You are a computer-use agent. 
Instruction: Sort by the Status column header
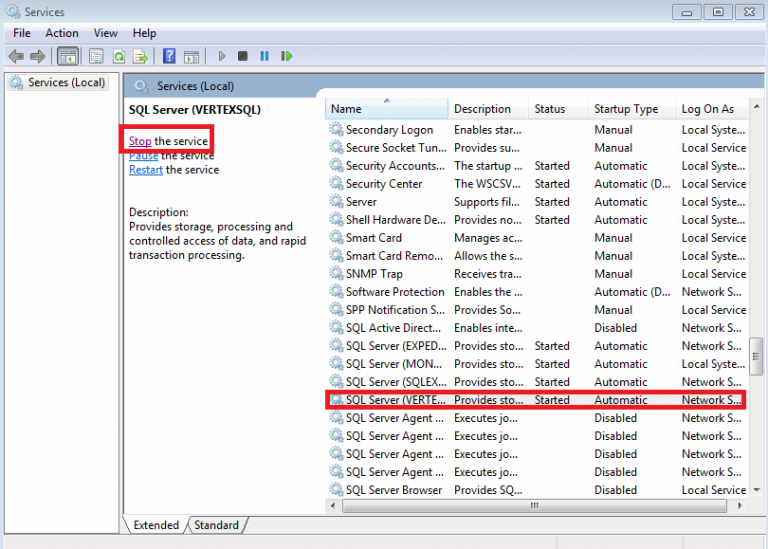(558, 109)
